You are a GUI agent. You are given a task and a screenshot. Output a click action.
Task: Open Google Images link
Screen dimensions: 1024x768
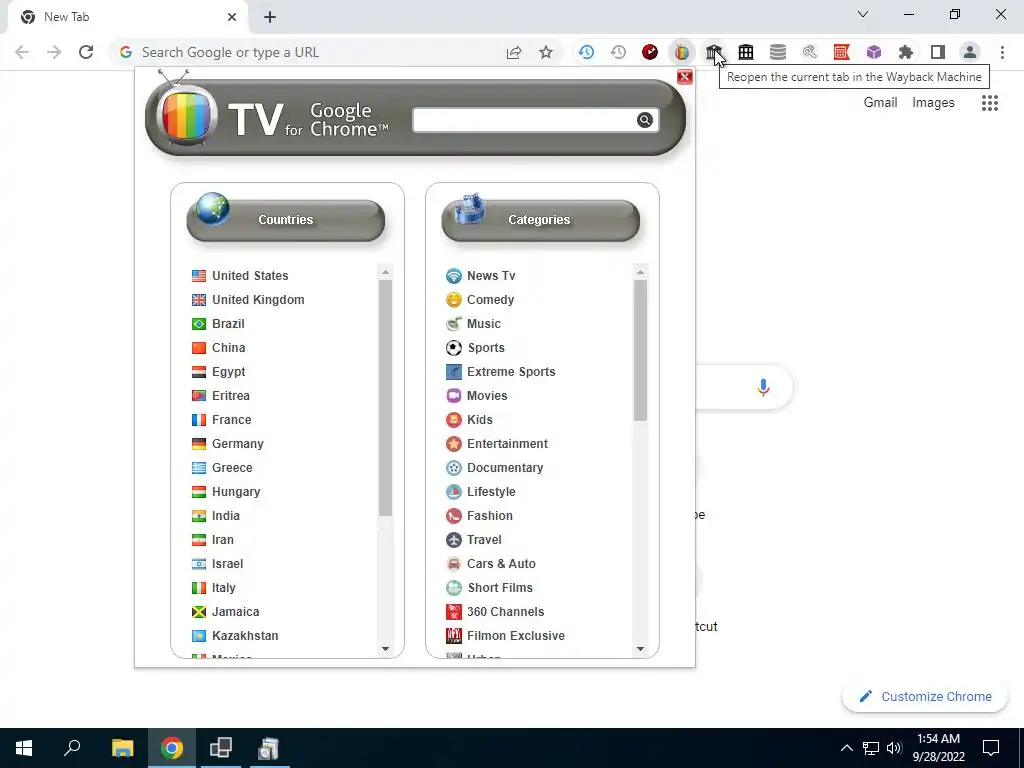click(x=933, y=103)
